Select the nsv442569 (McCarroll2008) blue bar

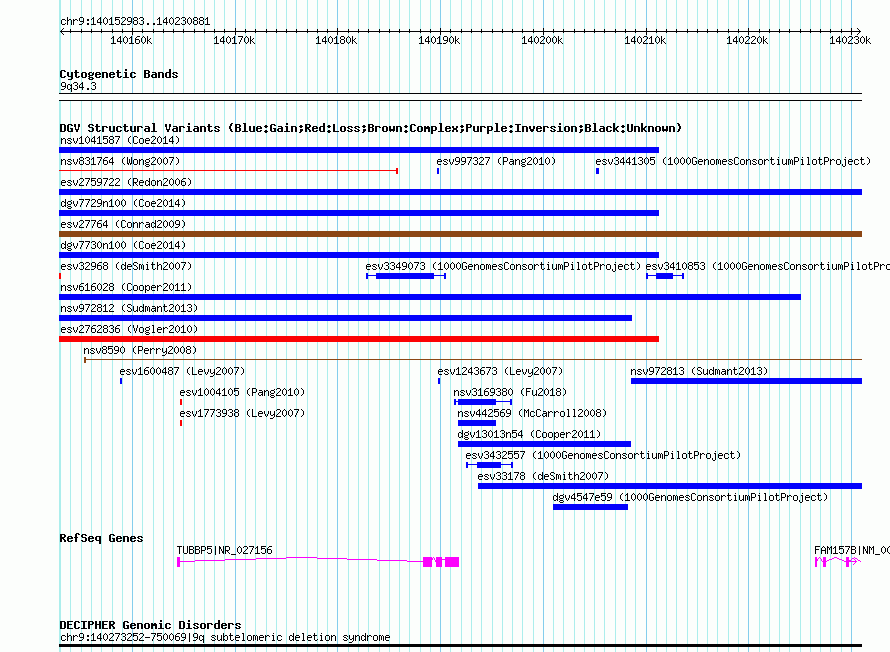[x=477, y=423]
